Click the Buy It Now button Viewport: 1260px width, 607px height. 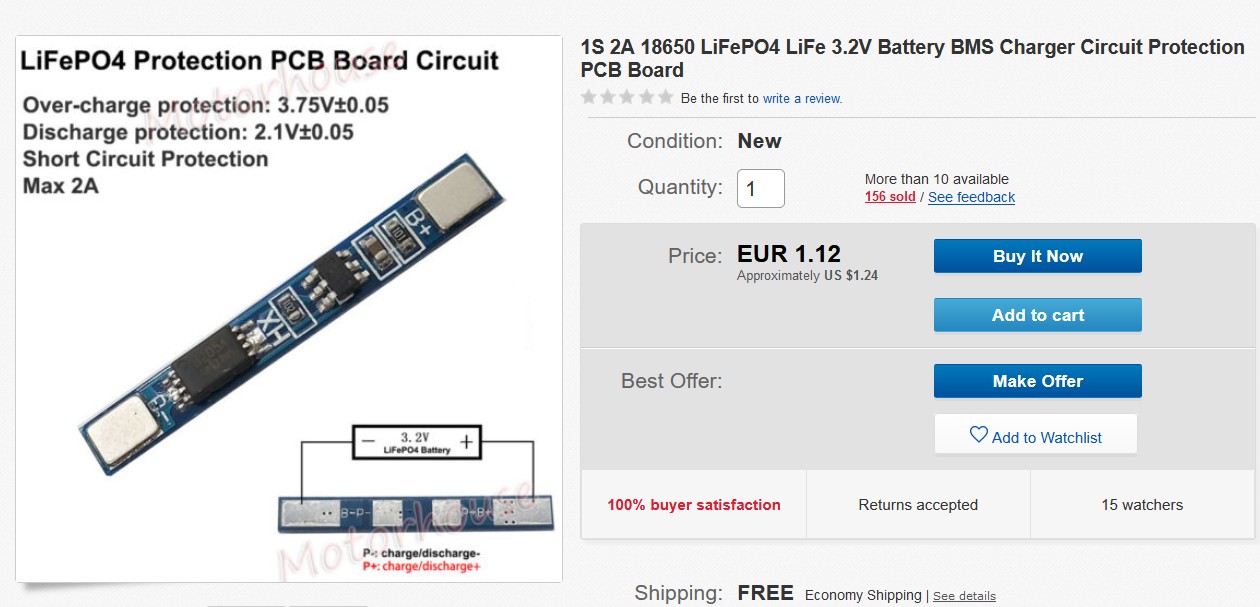pos(1037,256)
